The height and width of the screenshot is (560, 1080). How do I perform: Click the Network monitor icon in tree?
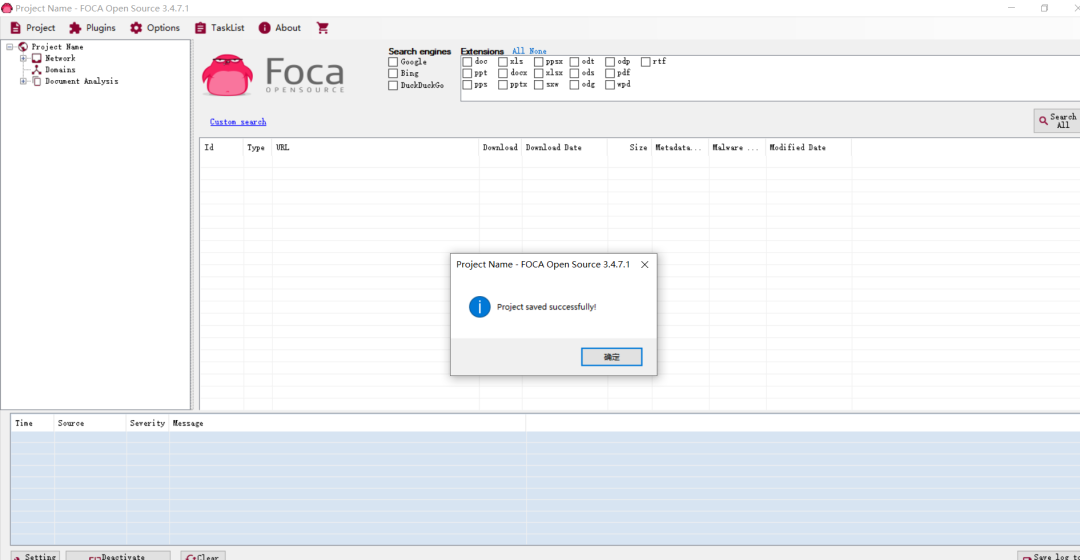click(37, 59)
